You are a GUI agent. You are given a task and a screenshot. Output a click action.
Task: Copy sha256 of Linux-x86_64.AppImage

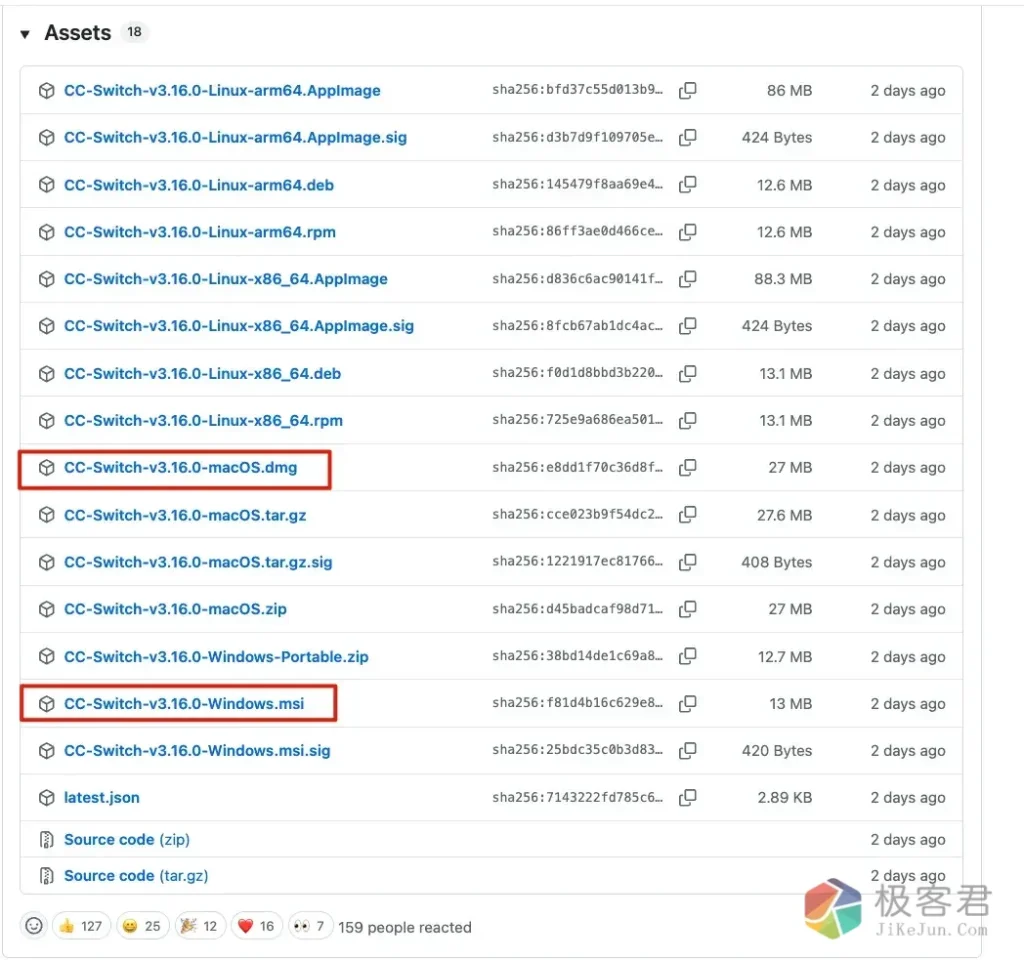tap(688, 279)
